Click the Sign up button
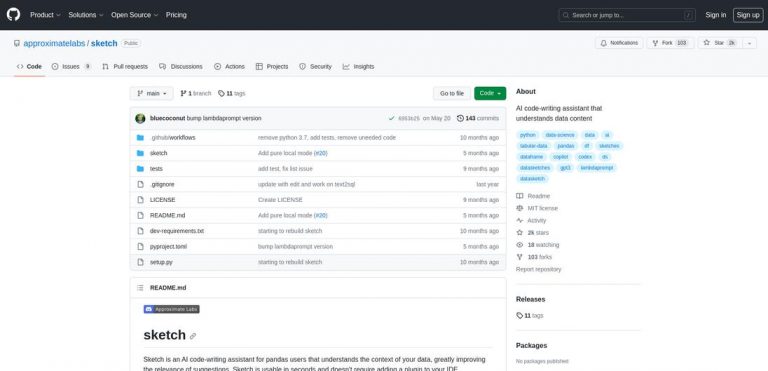Screen dimensions: 768x371 pyautogui.click(x=748, y=15)
